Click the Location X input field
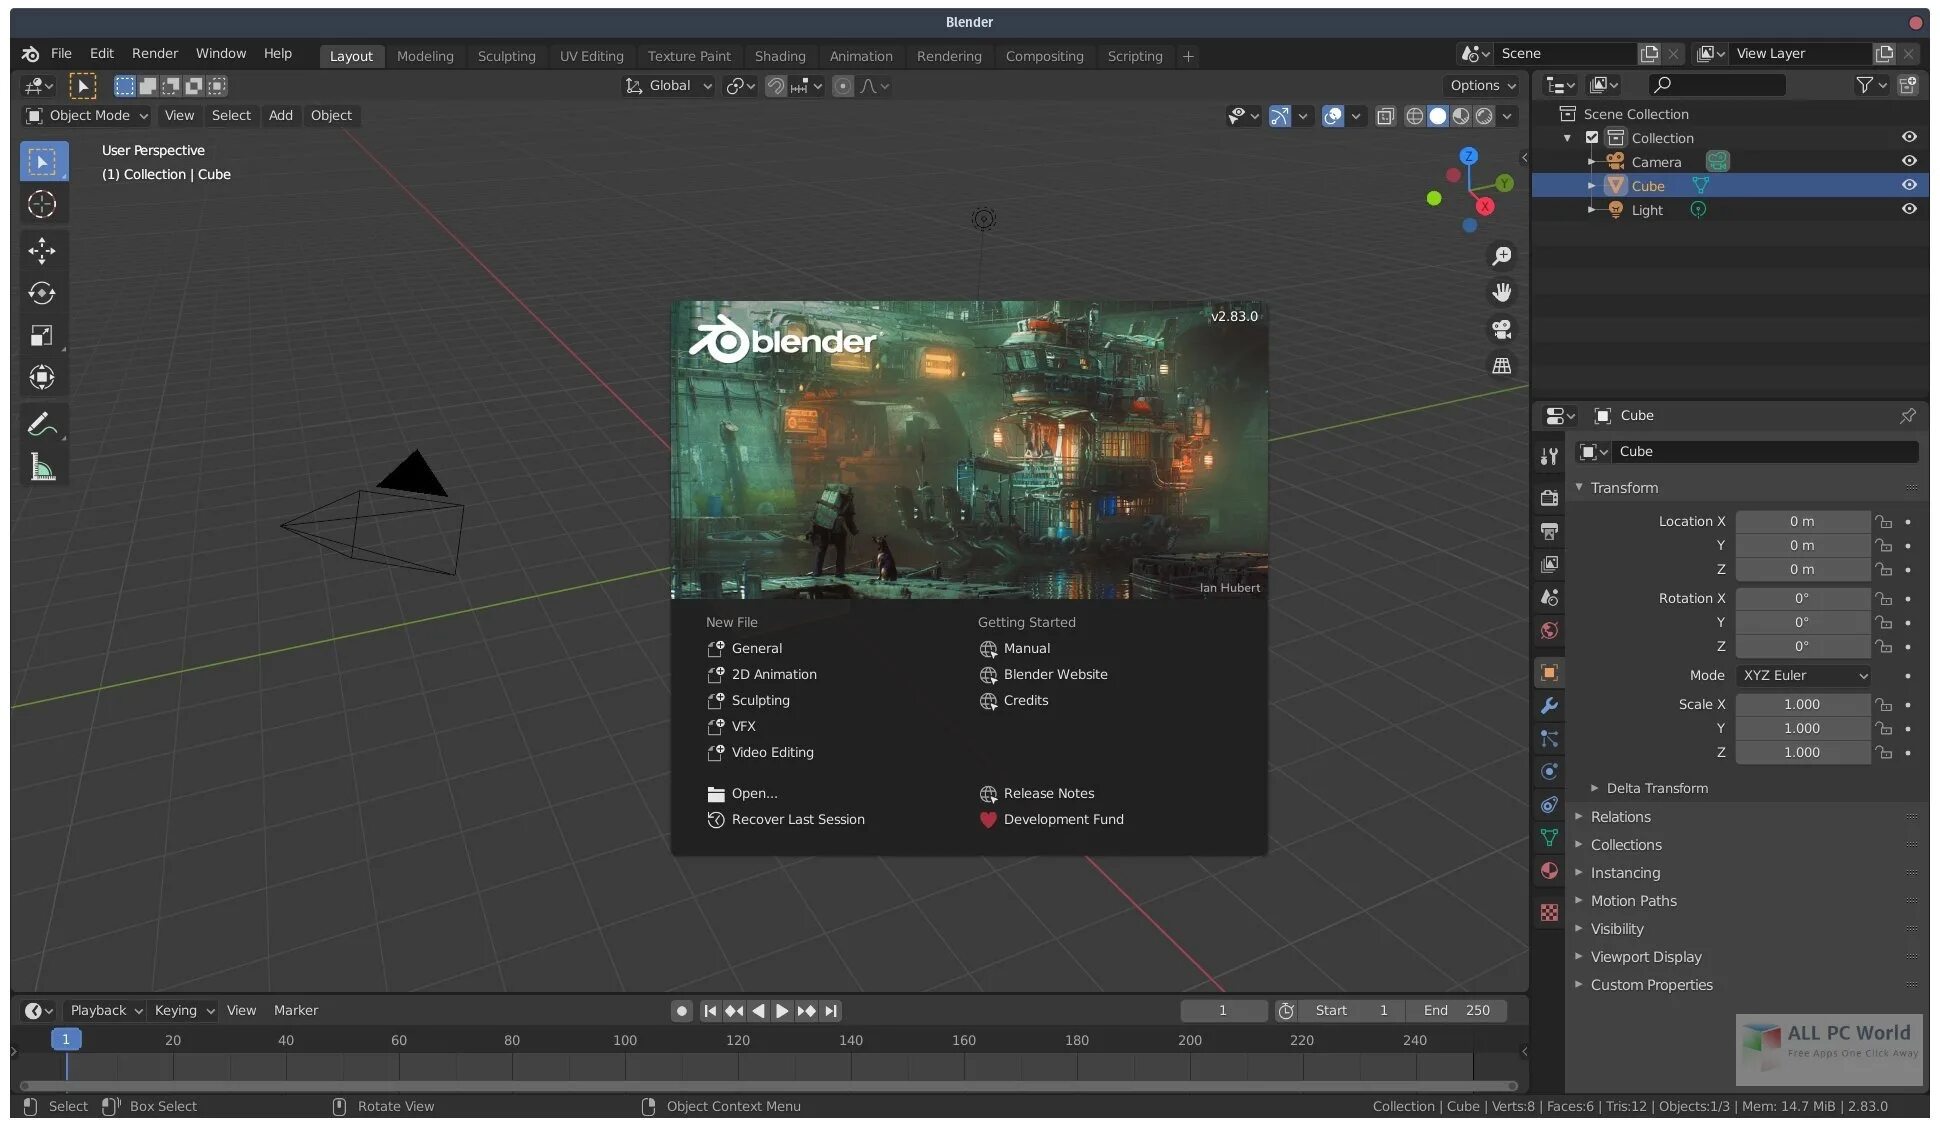 (1799, 521)
